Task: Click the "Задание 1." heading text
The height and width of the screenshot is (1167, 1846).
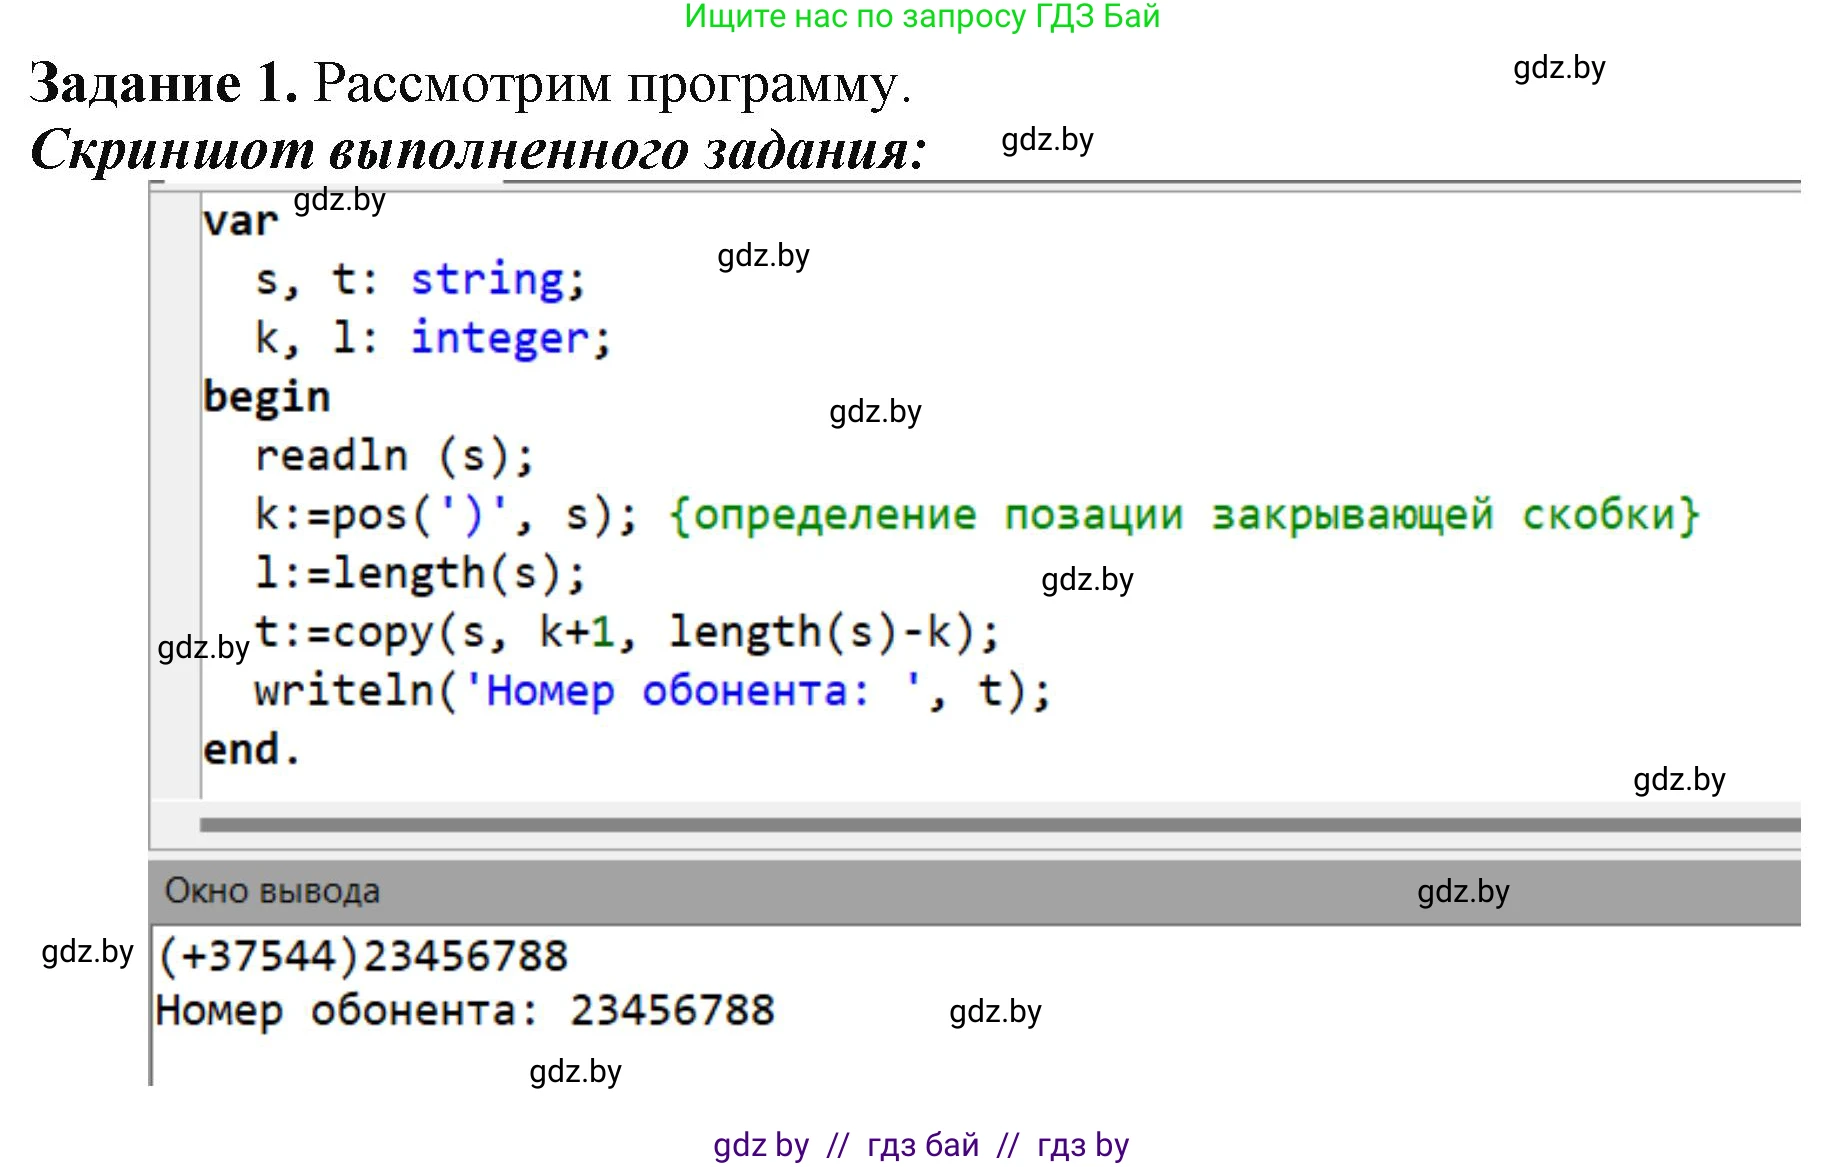Action: pyautogui.click(x=164, y=83)
